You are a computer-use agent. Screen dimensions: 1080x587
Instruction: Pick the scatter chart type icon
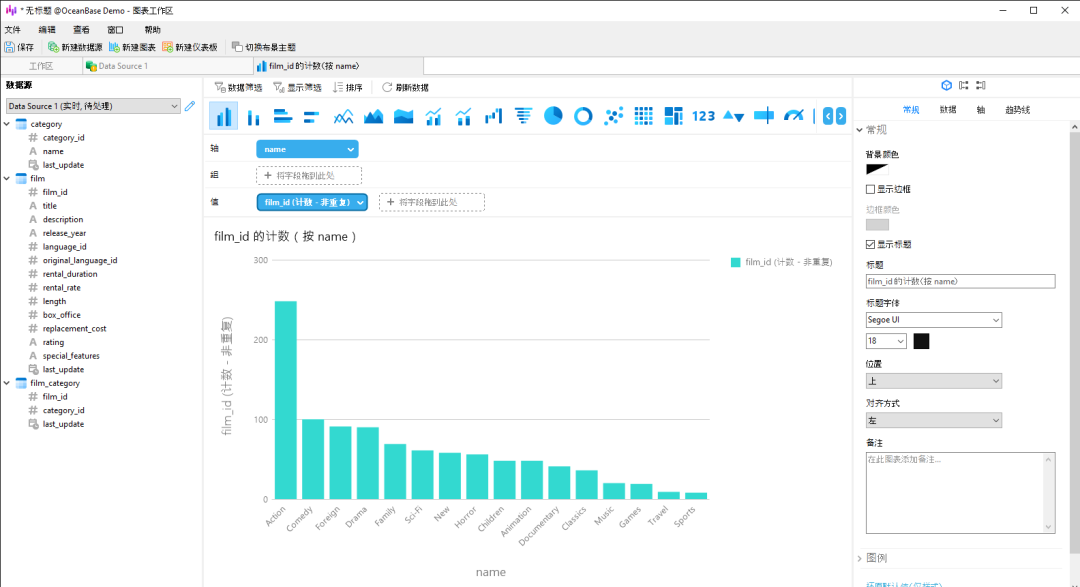614,116
